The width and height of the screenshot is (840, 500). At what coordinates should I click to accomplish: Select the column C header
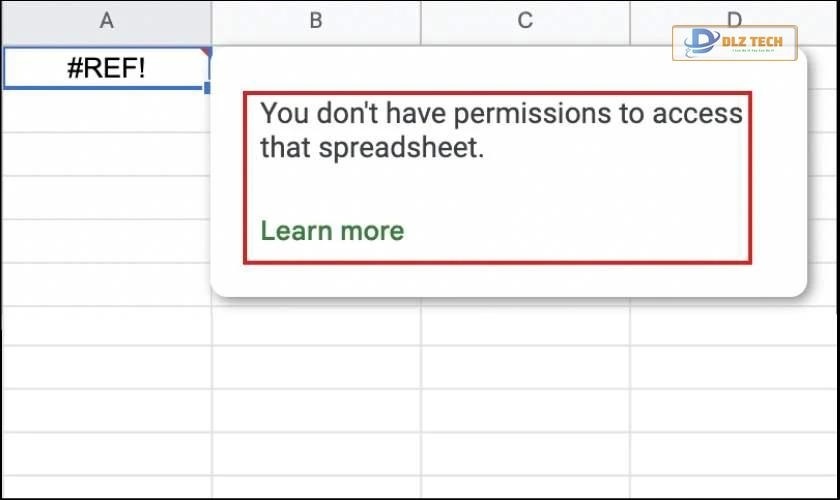pos(525,20)
